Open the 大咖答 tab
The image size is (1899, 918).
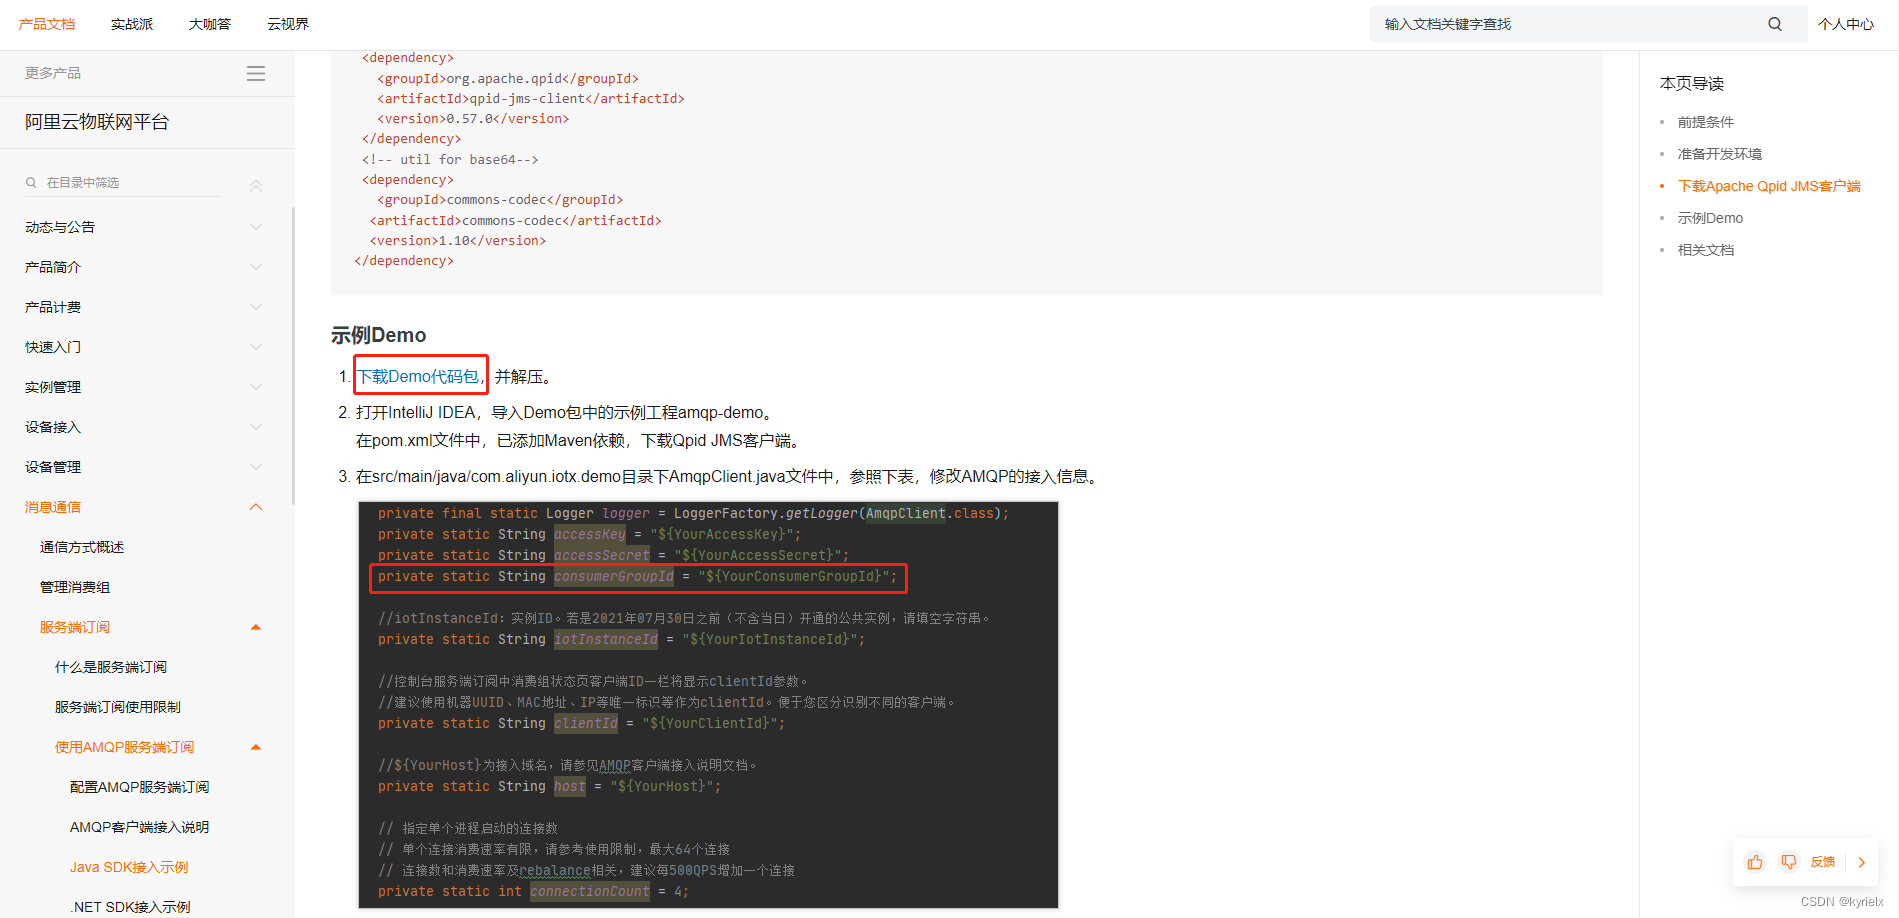pyautogui.click(x=210, y=24)
